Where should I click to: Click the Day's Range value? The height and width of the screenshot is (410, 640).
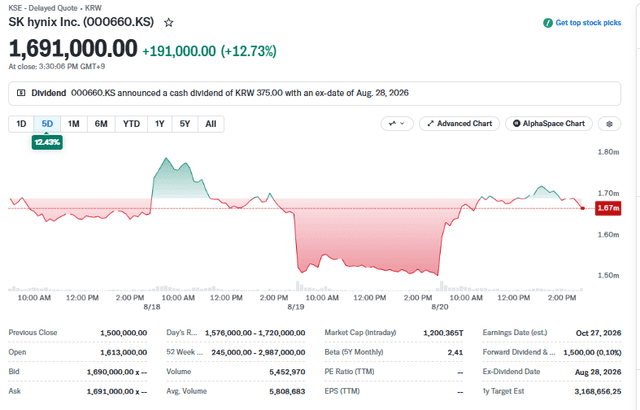(255, 333)
